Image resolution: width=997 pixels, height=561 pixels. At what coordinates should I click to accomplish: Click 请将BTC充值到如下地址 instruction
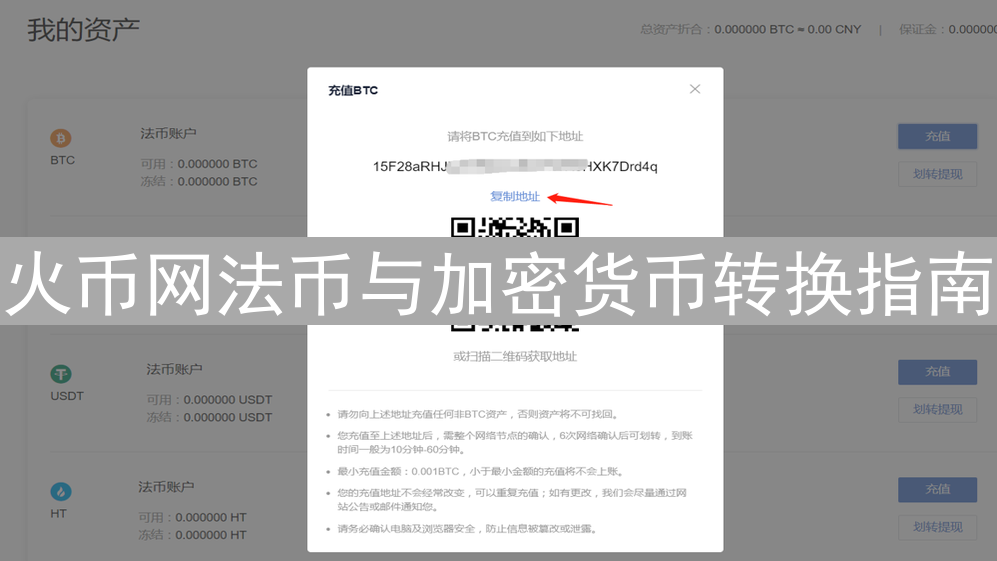515,136
